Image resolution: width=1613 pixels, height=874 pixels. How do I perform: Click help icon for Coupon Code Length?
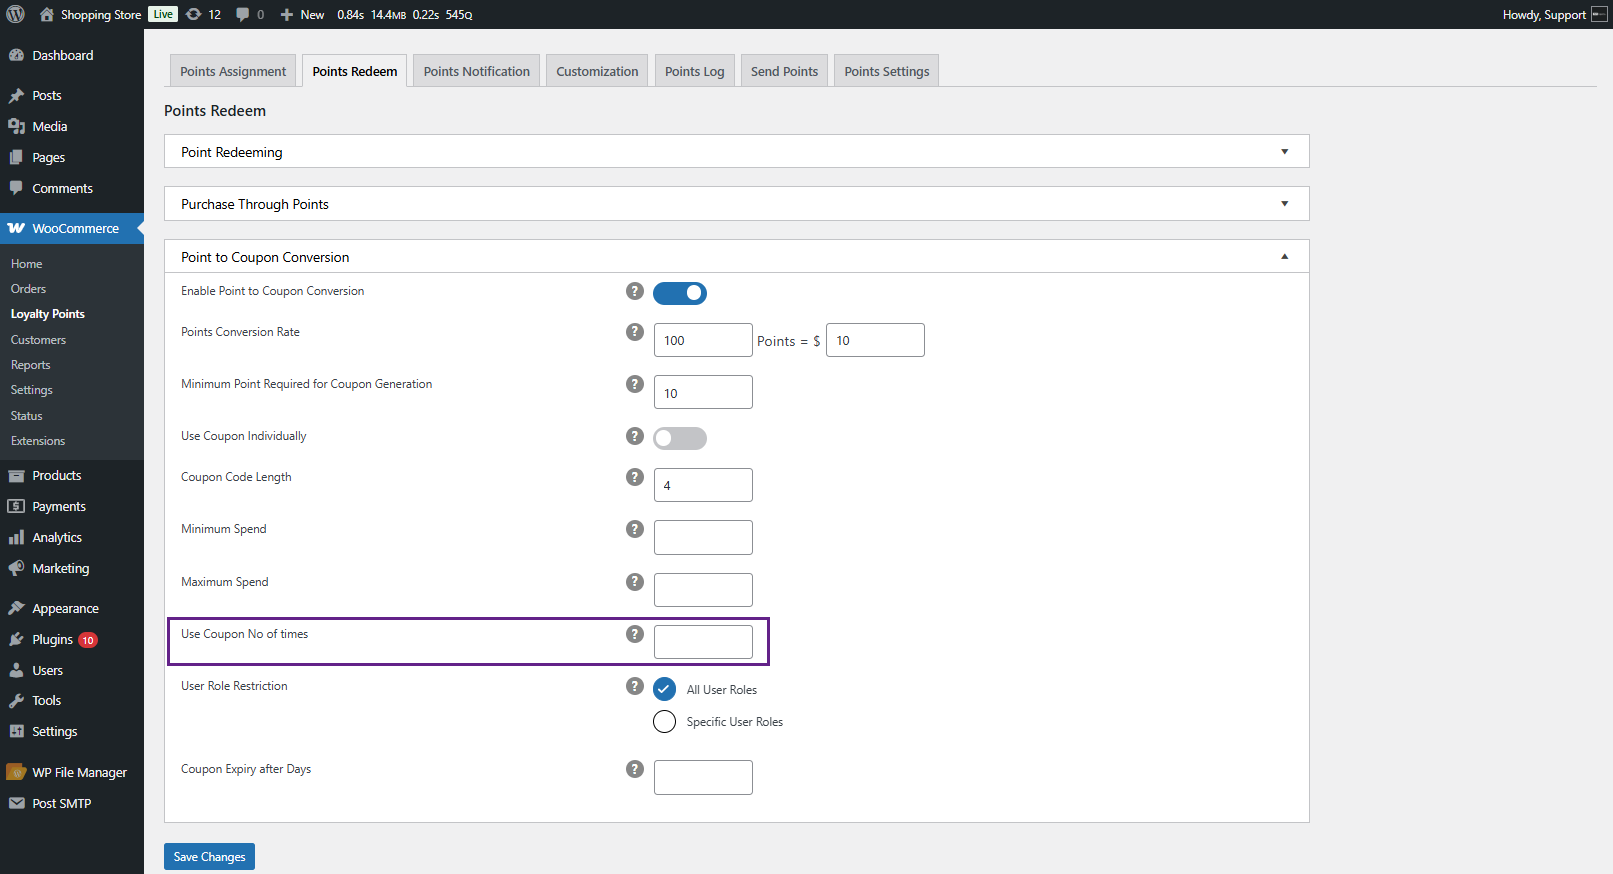pos(634,477)
